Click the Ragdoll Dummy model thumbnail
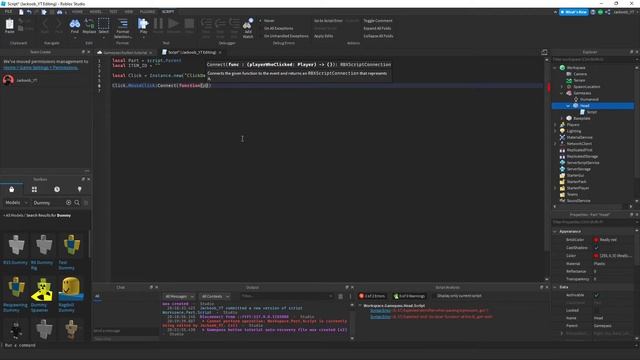Screen dimensions: 640x360 click(x=71, y=289)
